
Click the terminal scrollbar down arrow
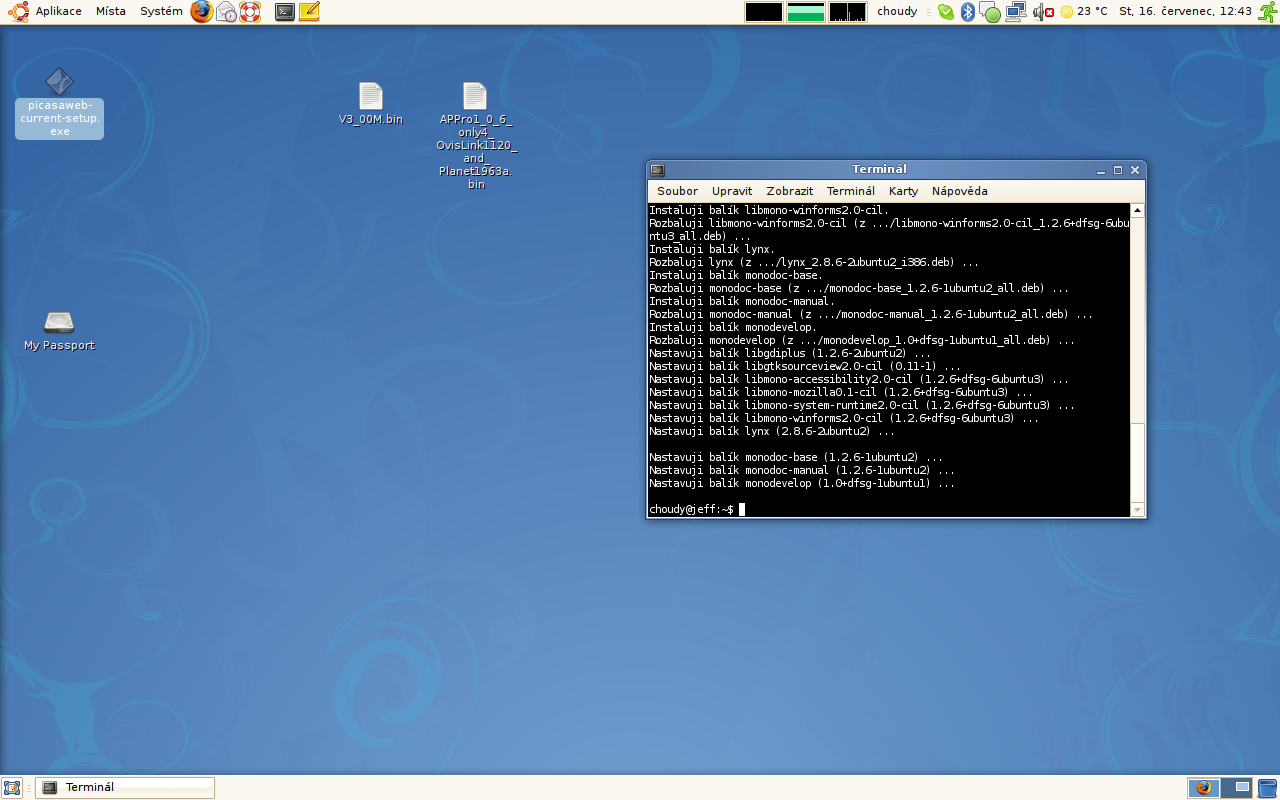pyautogui.click(x=1137, y=510)
